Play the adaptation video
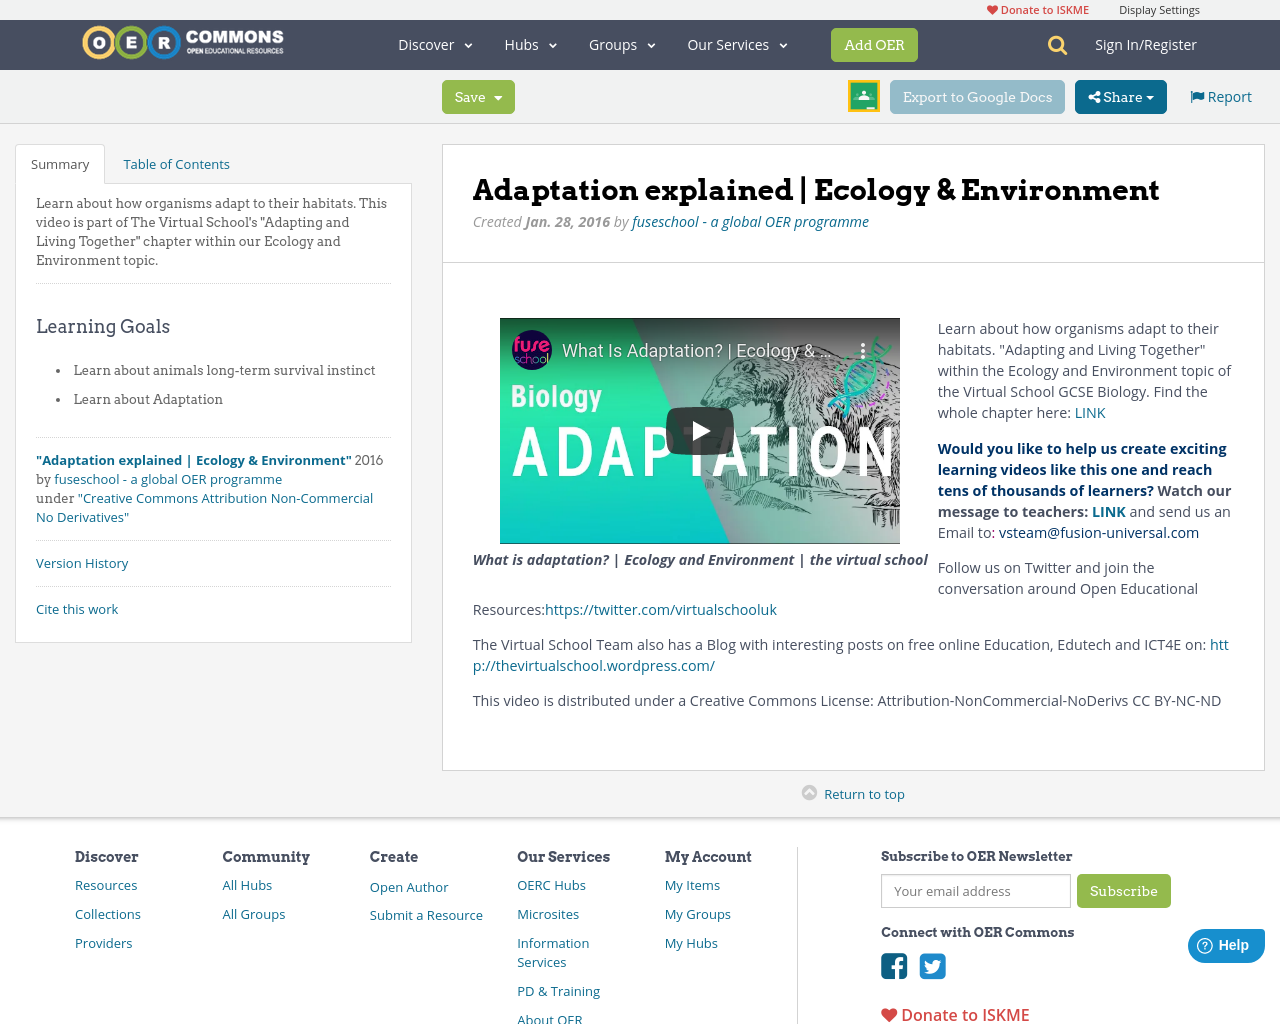The width and height of the screenshot is (1280, 1024). [x=699, y=431]
